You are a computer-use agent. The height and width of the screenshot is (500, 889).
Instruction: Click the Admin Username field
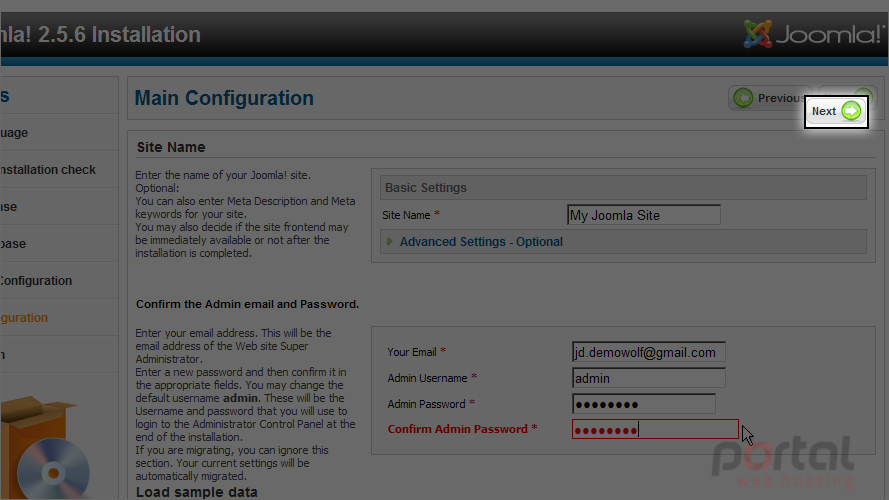(x=649, y=378)
